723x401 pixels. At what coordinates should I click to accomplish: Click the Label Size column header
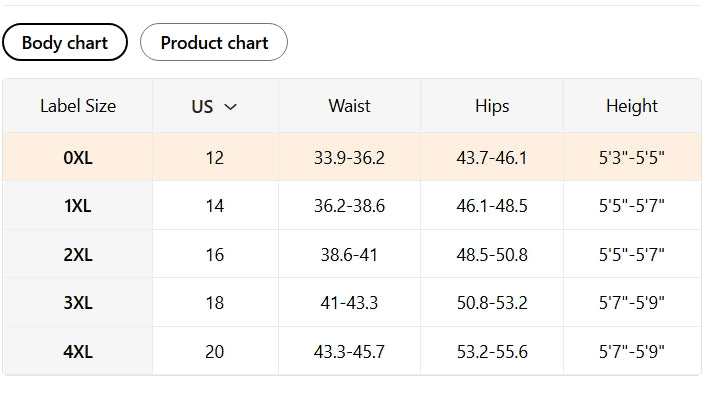pos(78,106)
